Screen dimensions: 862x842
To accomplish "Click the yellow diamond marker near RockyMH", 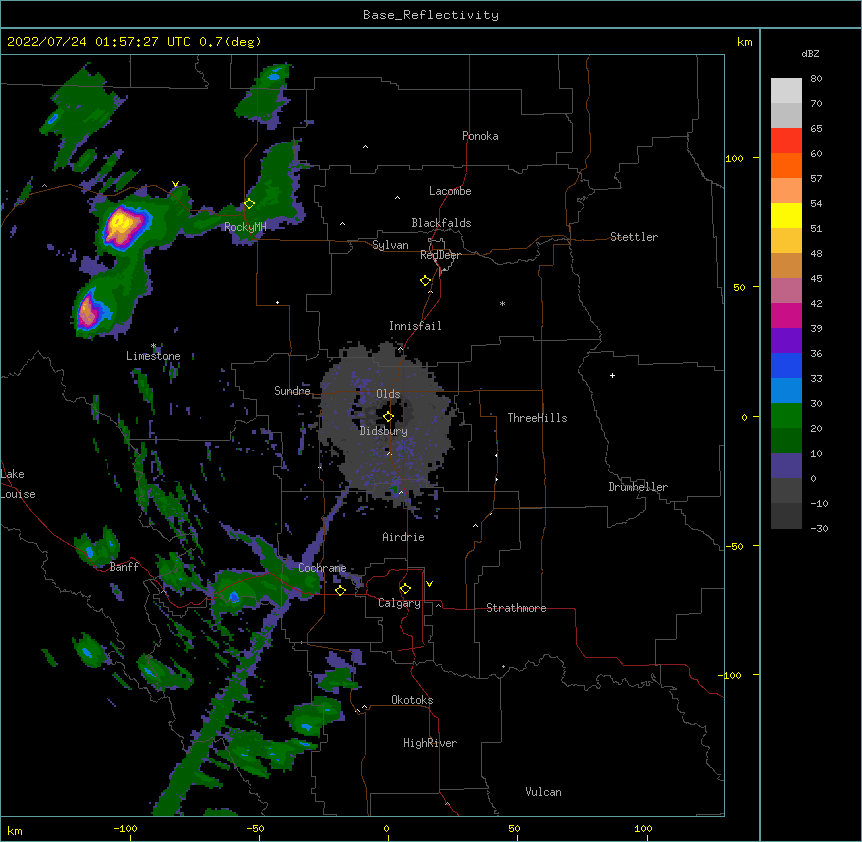I will (x=249, y=204).
